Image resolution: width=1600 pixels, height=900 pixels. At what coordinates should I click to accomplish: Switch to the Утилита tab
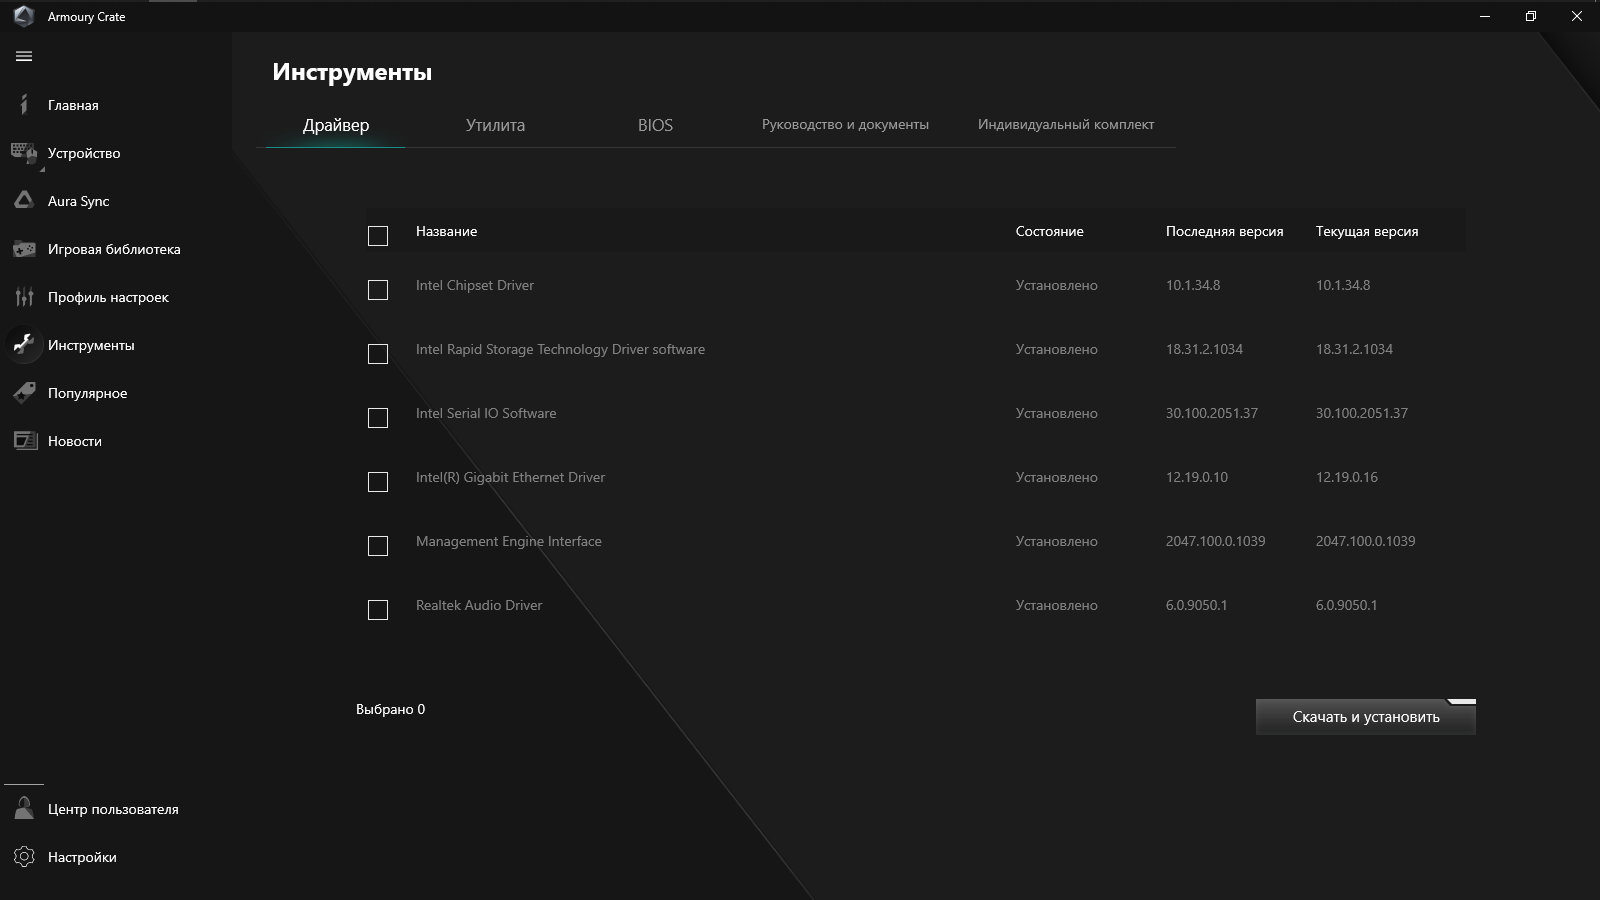coord(495,125)
